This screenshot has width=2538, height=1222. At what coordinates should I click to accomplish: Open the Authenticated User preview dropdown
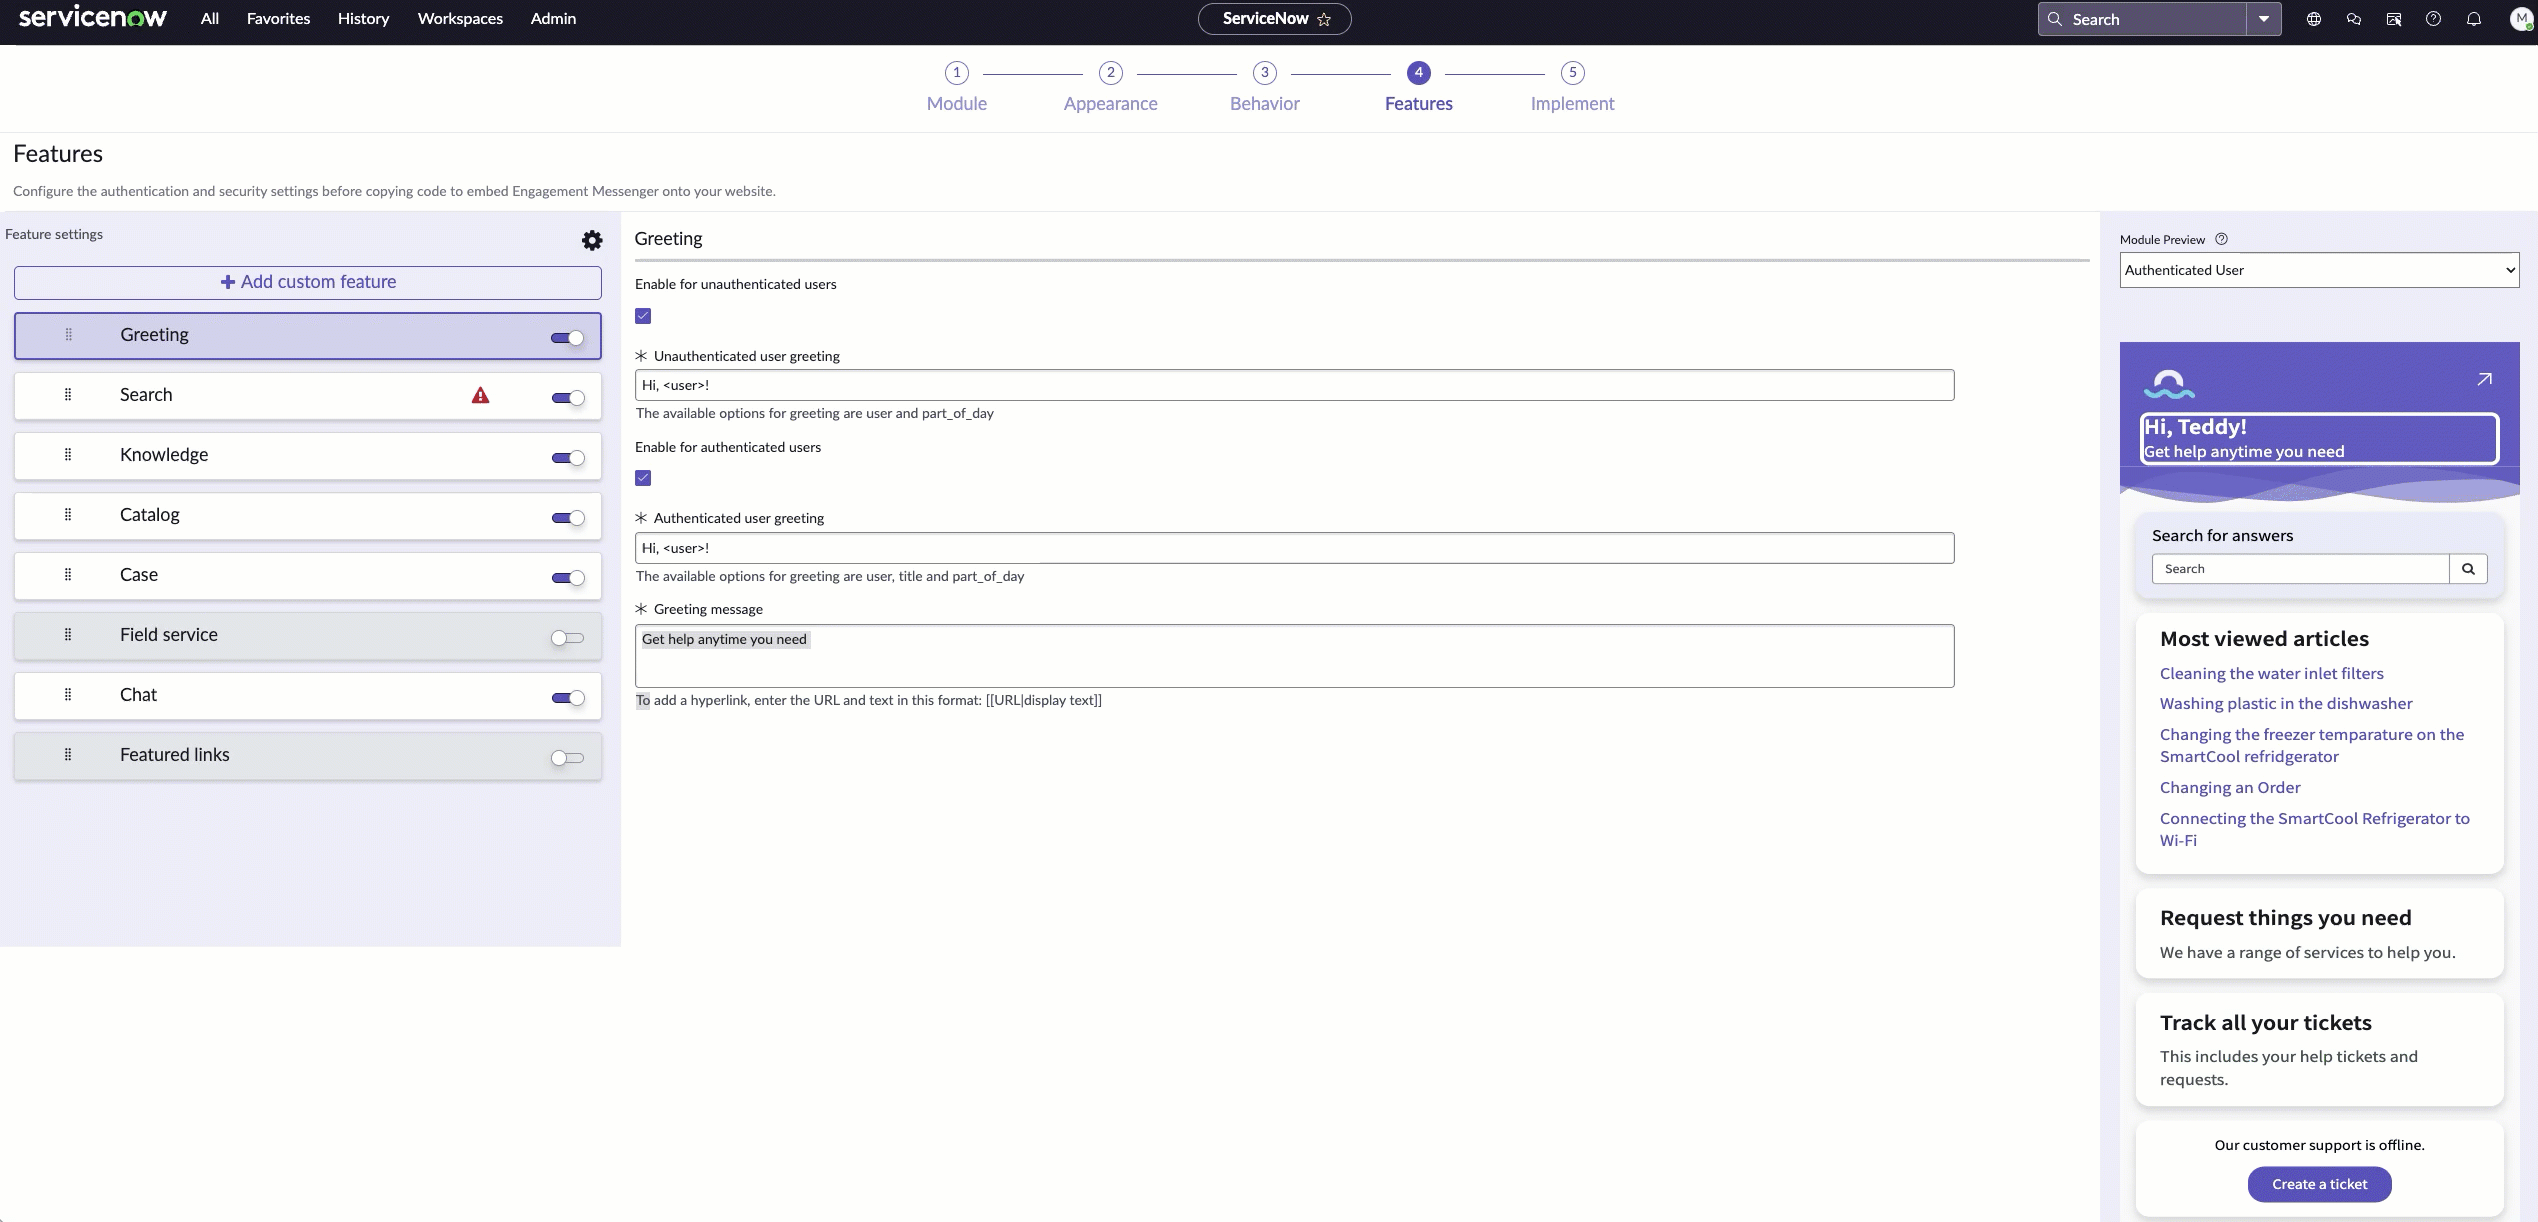2319,270
